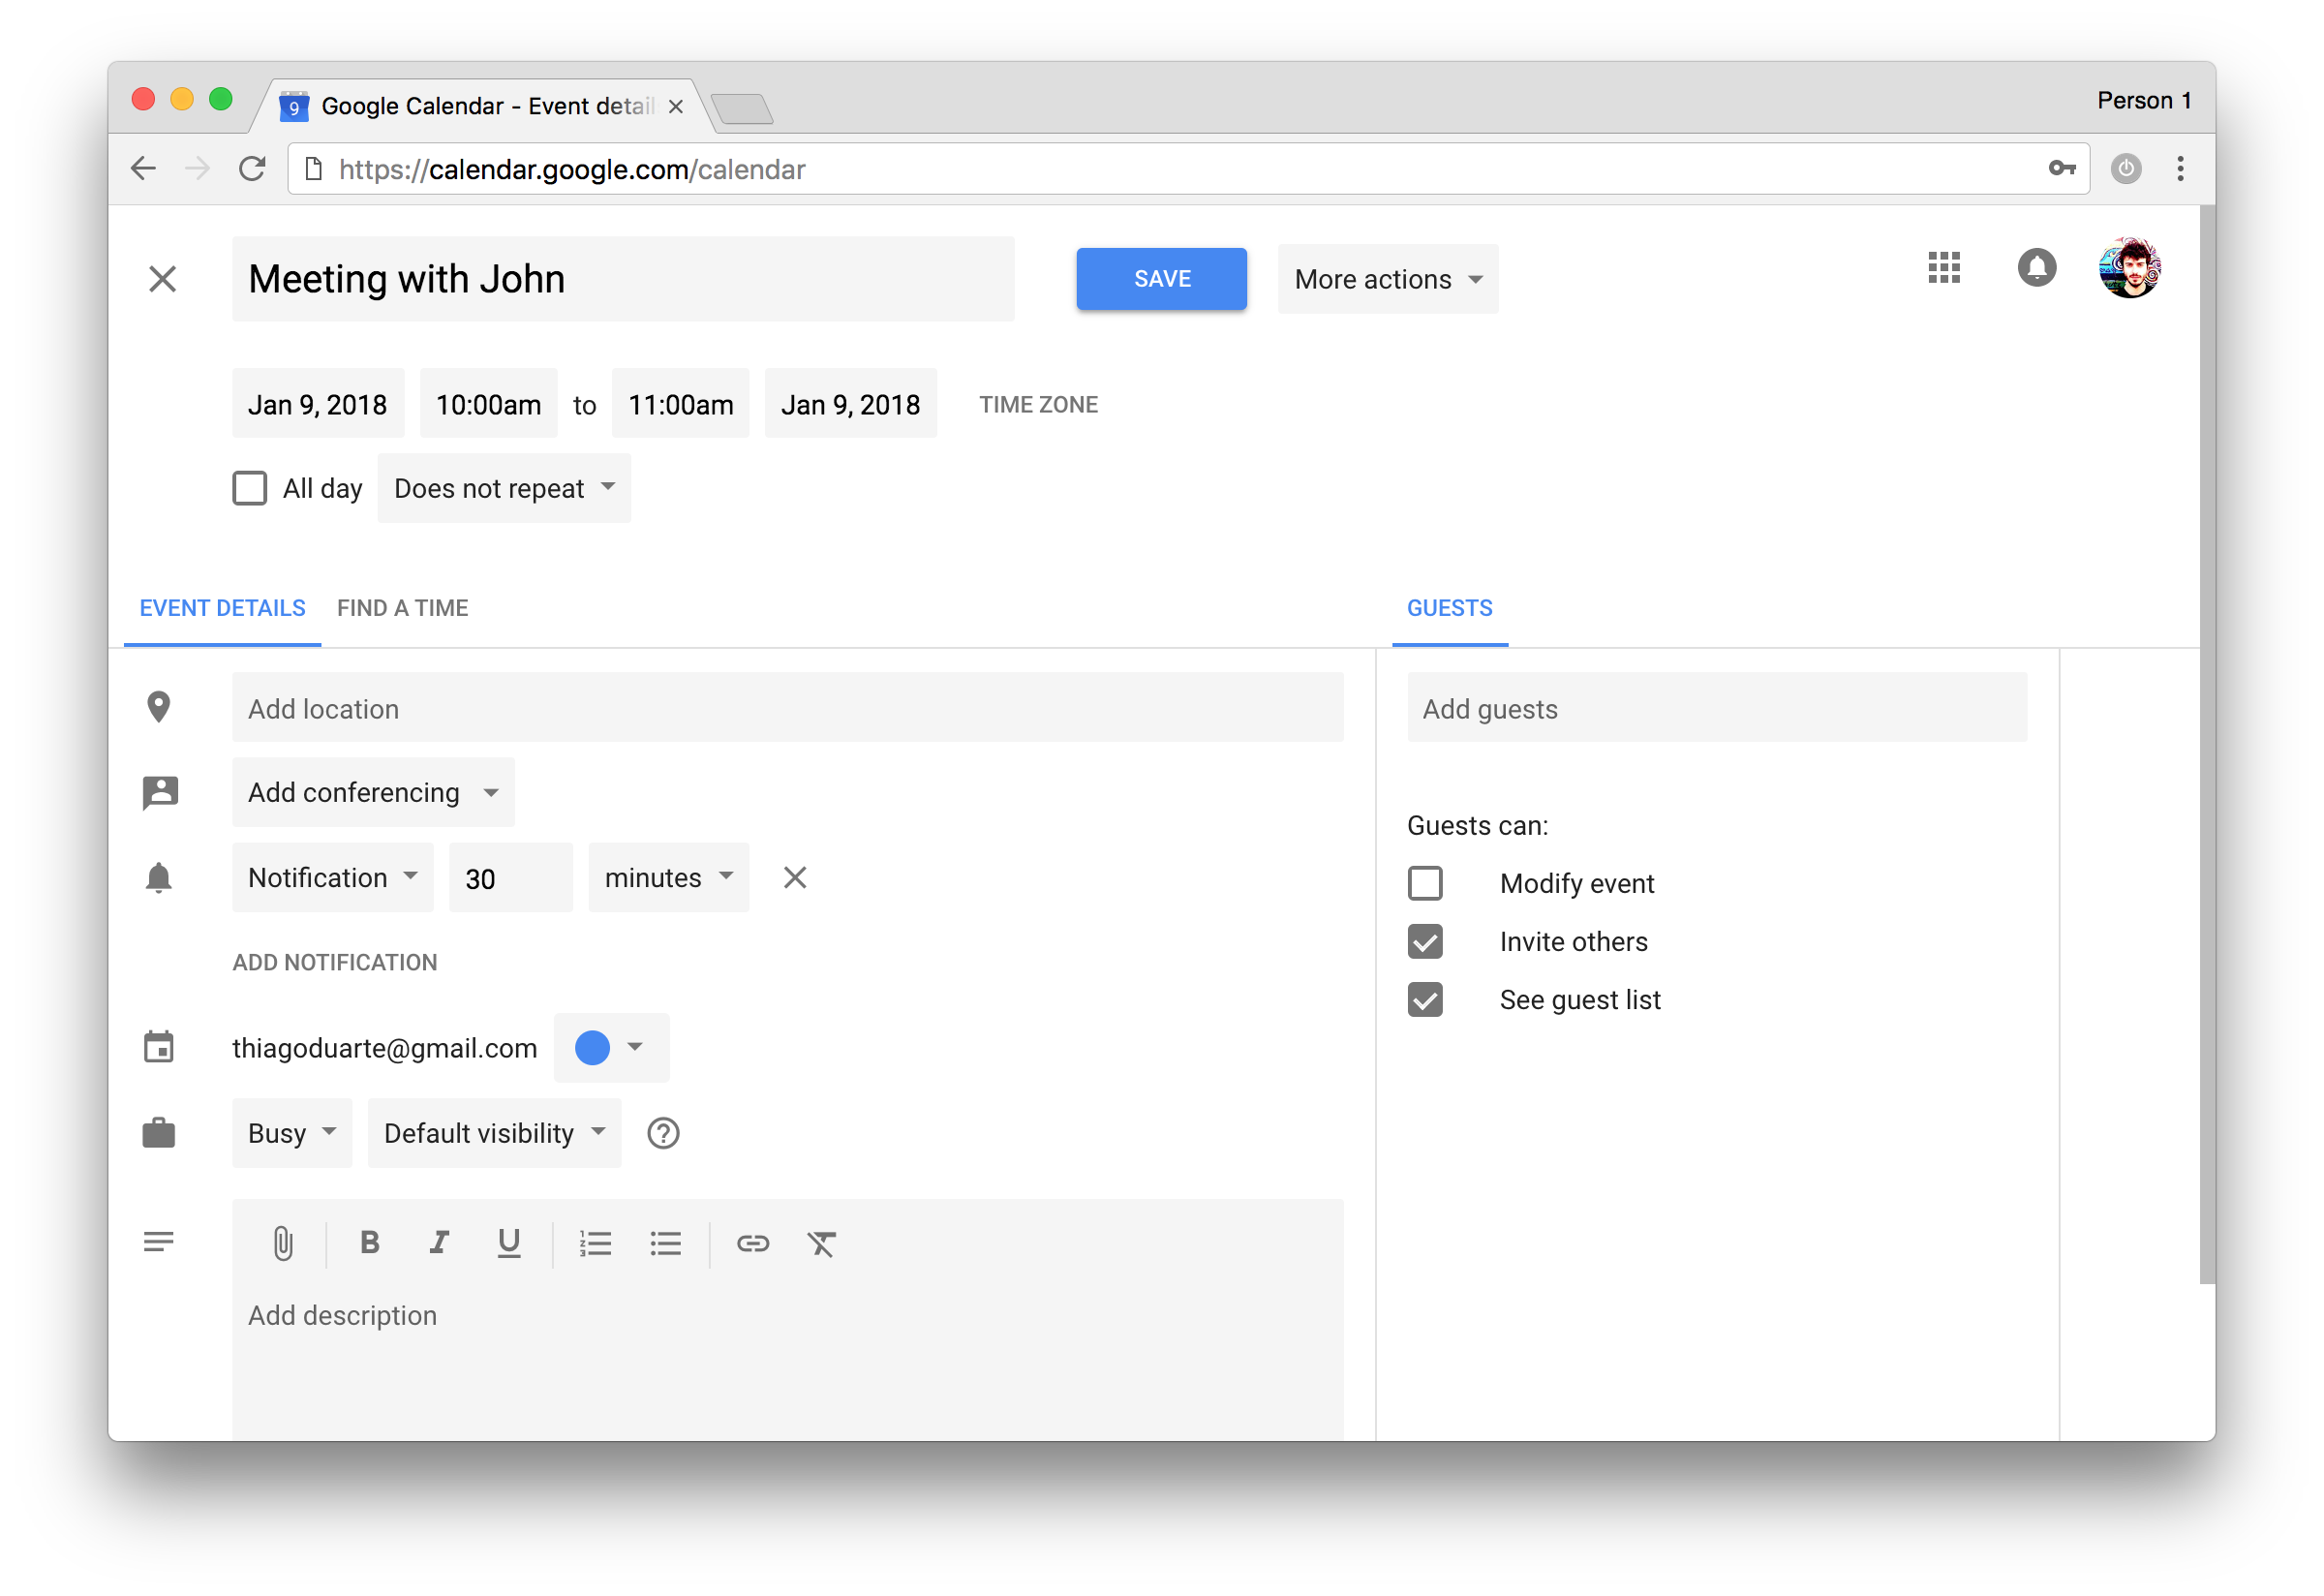Image resolution: width=2324 pixels, height=1596 pixels.
Task: Open the Add conferencing dropdown
Action: click(x=373, y=792)
